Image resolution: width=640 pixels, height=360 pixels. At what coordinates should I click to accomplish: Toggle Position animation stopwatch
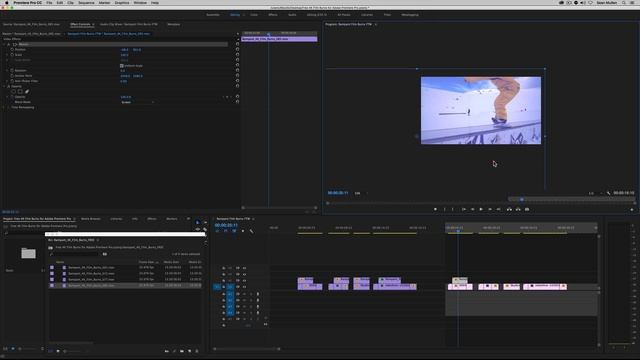tap(12, 49)
